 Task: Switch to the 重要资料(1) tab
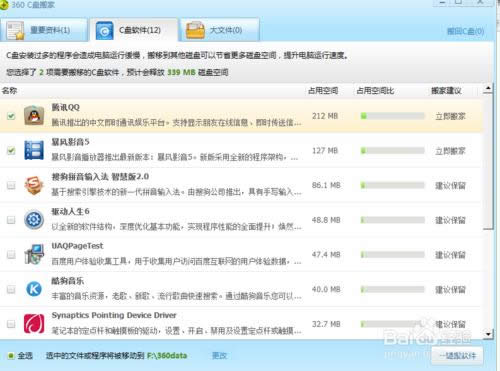click(x=44, y=30)
